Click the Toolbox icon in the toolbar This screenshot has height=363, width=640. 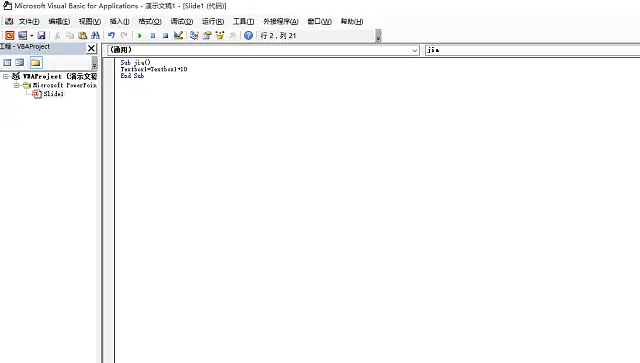pos(233,36)
